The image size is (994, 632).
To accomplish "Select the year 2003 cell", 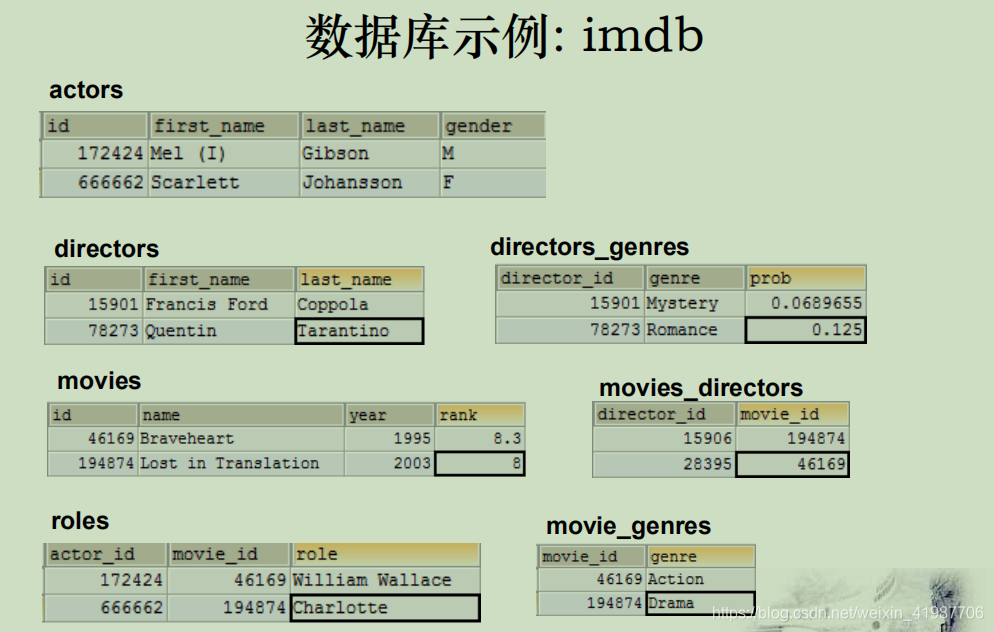I will [390, 463].
